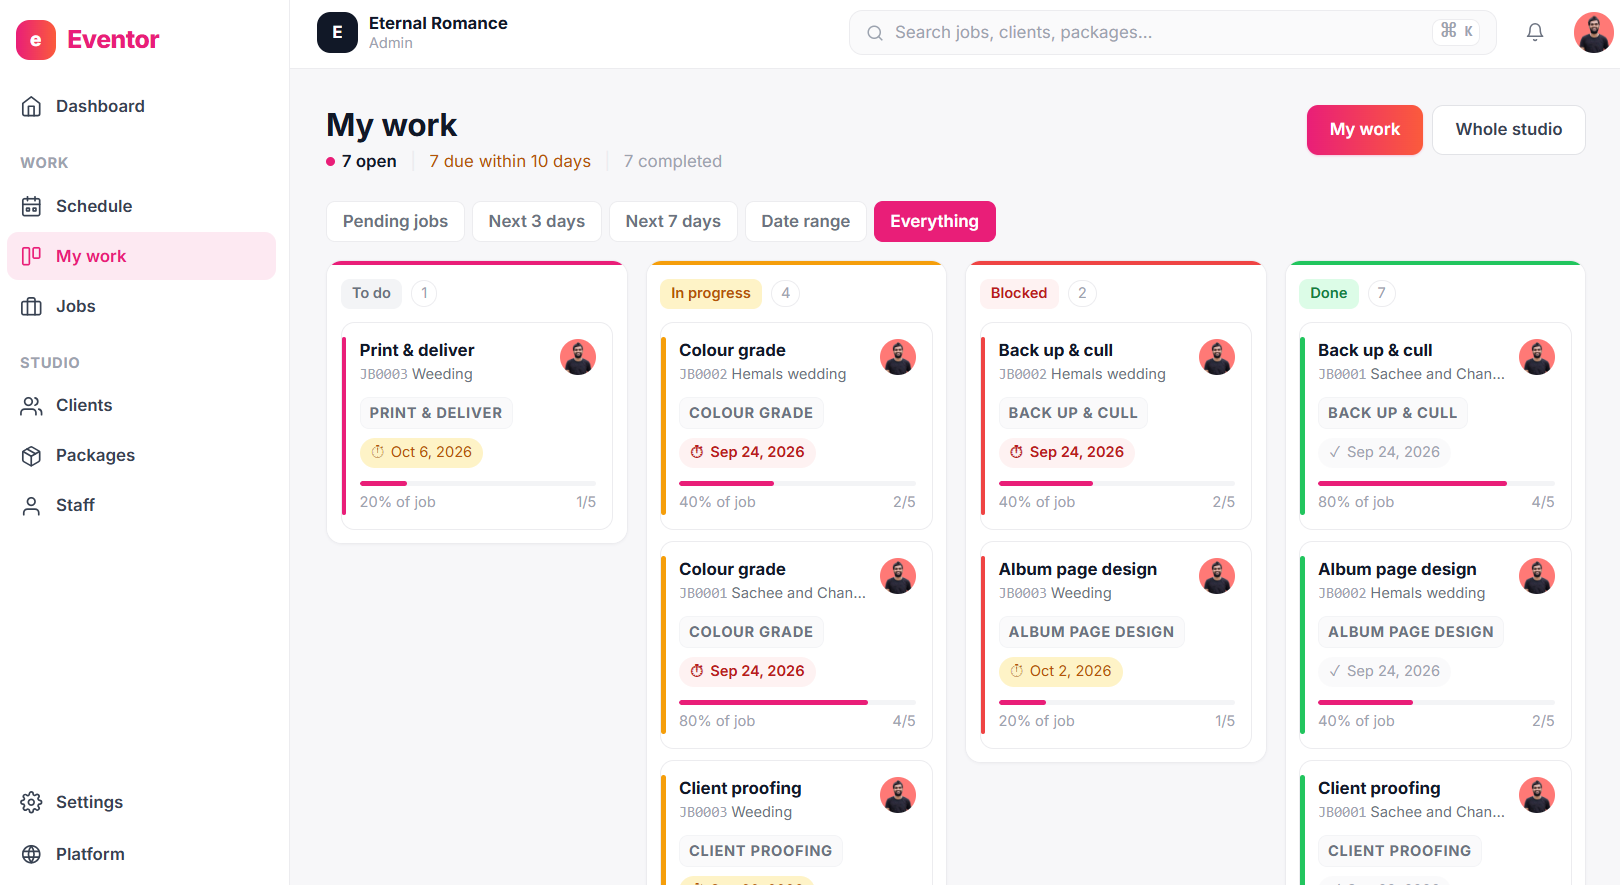Click the To do column label
Screen dimensions: 1620x885
tap(371, 293)
